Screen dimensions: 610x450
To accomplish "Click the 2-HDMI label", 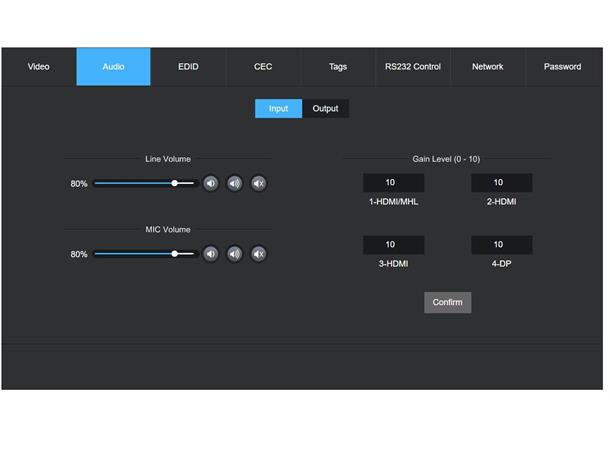I will coord(501,202).
